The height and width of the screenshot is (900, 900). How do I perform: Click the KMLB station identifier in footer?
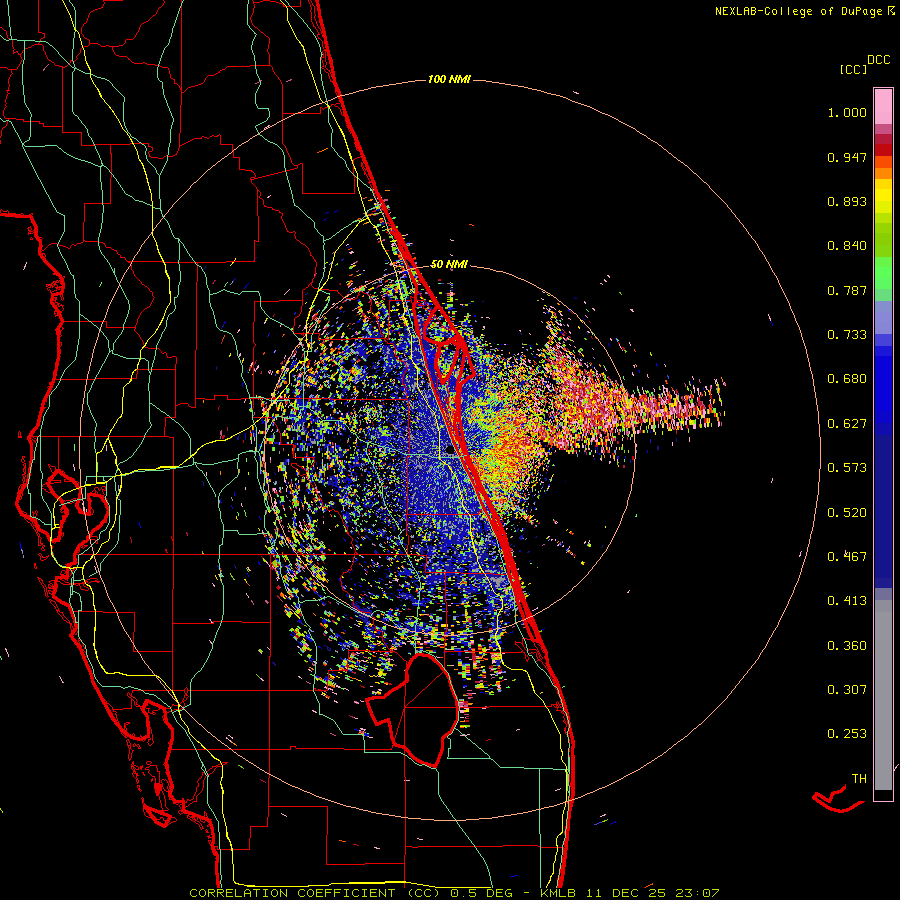pyautogui.click(x=559, y=893)
